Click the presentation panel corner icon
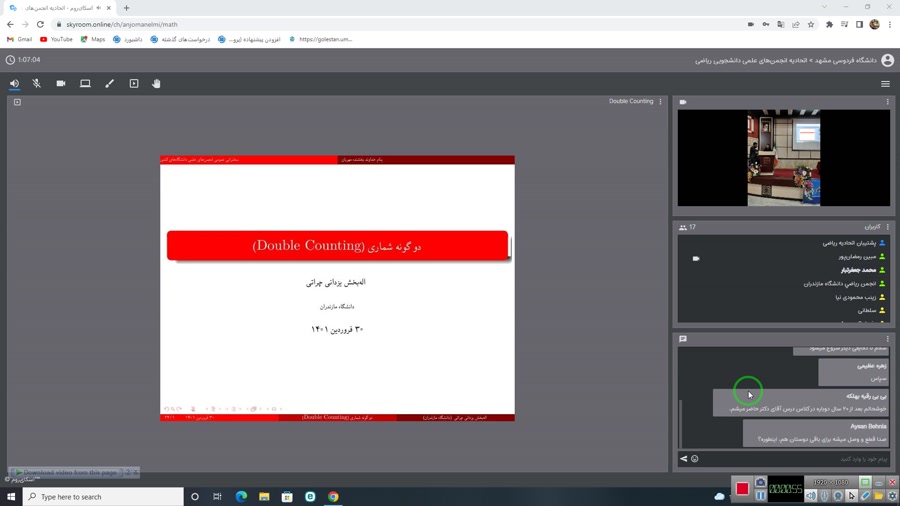Image resolution: width=900 pixels, height=506 pixels. [17, 102]
